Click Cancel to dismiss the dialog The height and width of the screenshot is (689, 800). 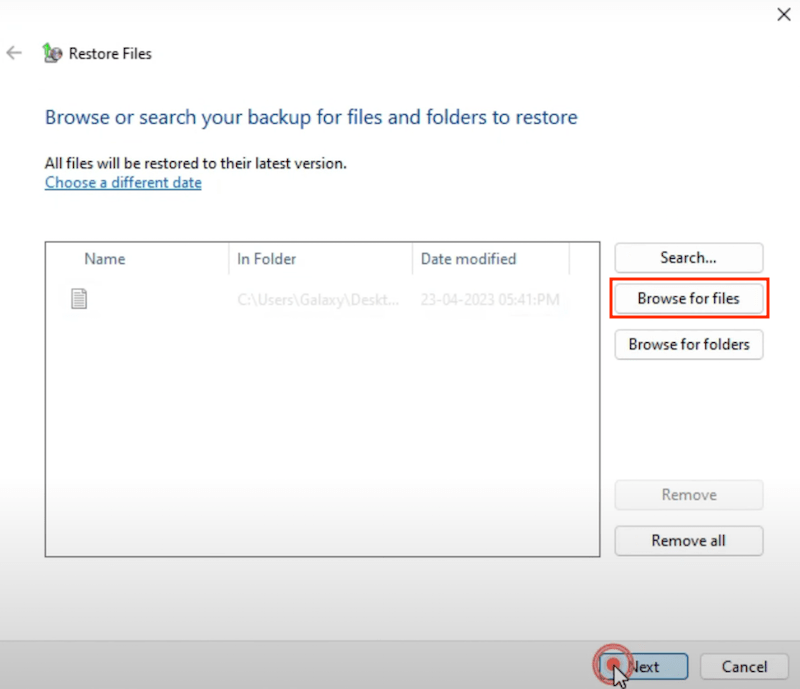pos(744,666)
